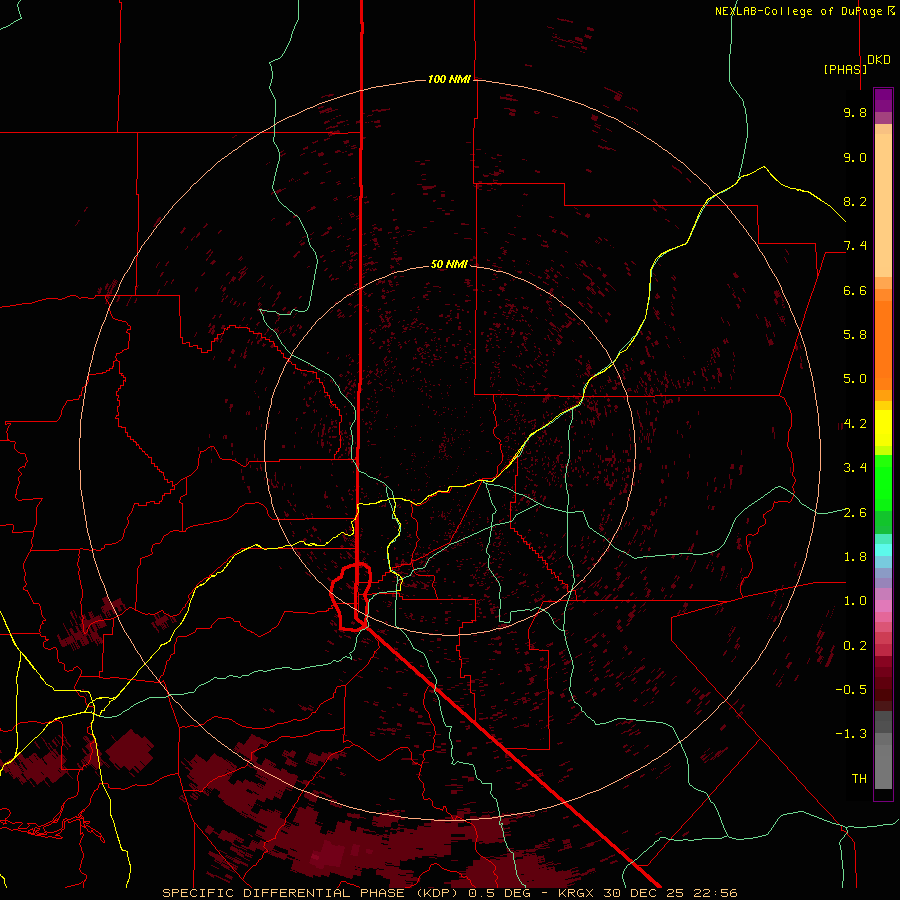Click the 0.2 value on the color scale
The width and height of the screenshot is (900, 900).
[x=855, y=646]
